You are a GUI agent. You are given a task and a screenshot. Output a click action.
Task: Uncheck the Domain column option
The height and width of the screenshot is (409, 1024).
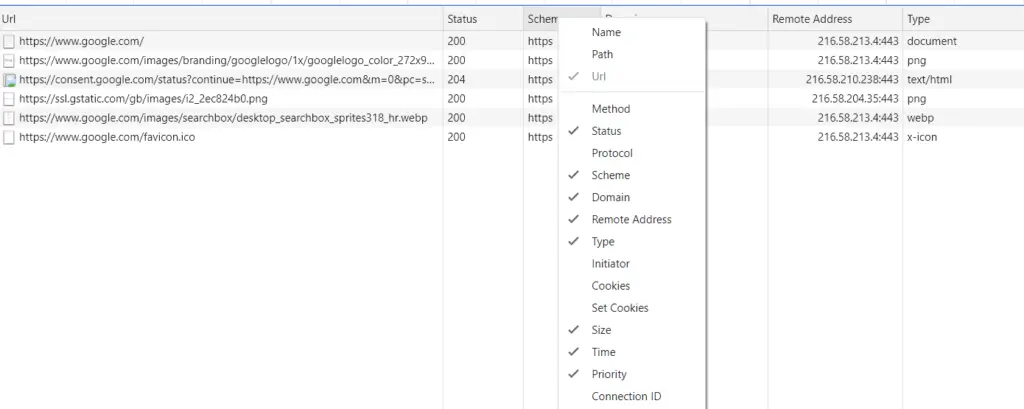click(632, 197)
